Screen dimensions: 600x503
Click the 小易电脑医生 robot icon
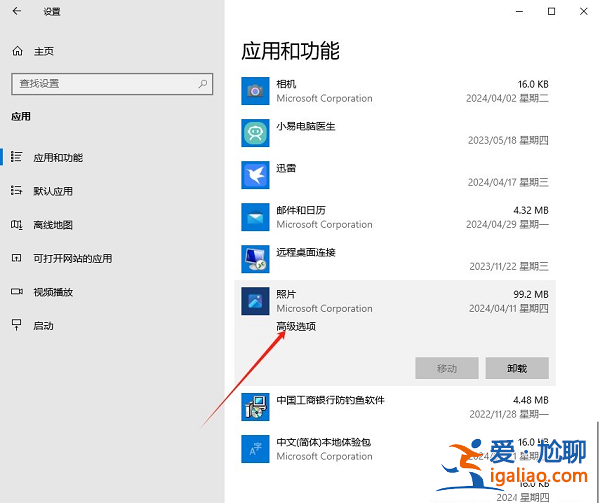[x=255, y=133]
